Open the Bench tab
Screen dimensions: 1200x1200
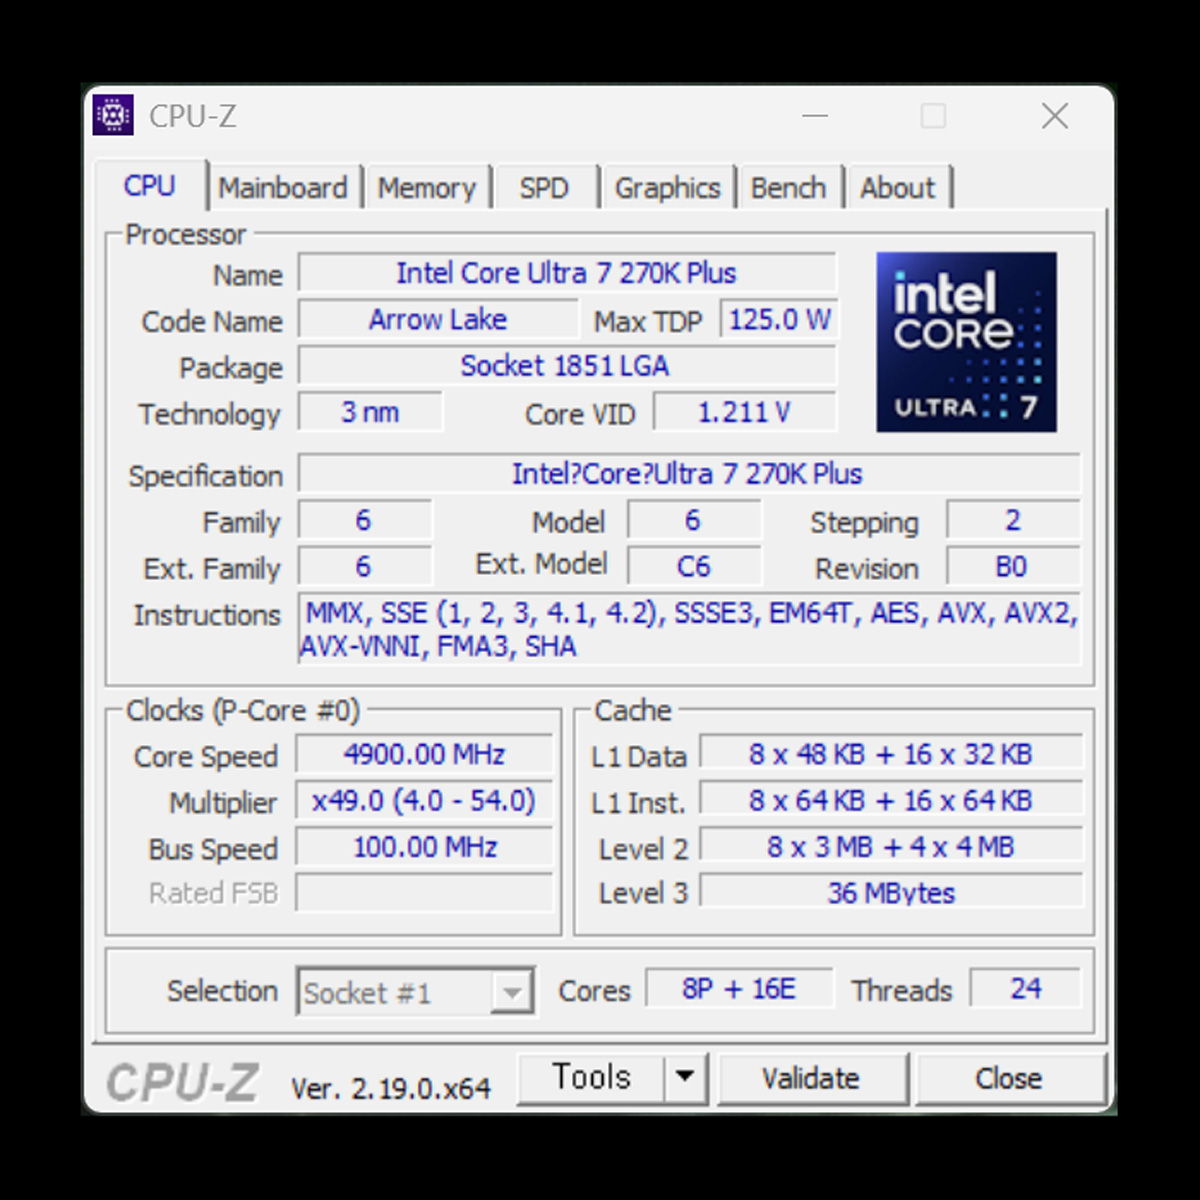788,188
